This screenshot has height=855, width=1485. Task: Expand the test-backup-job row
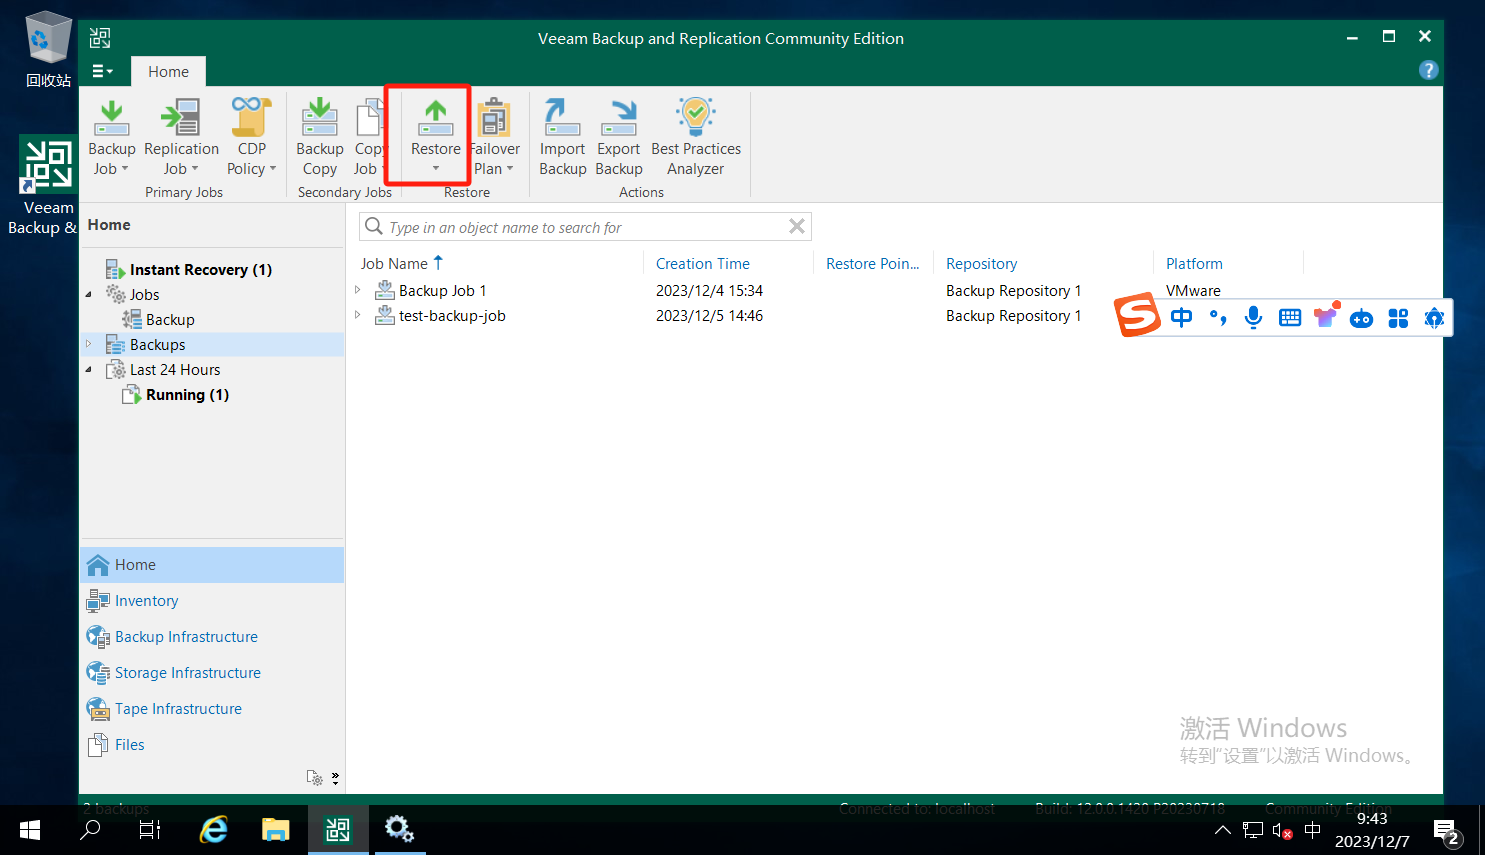[358, 315]
